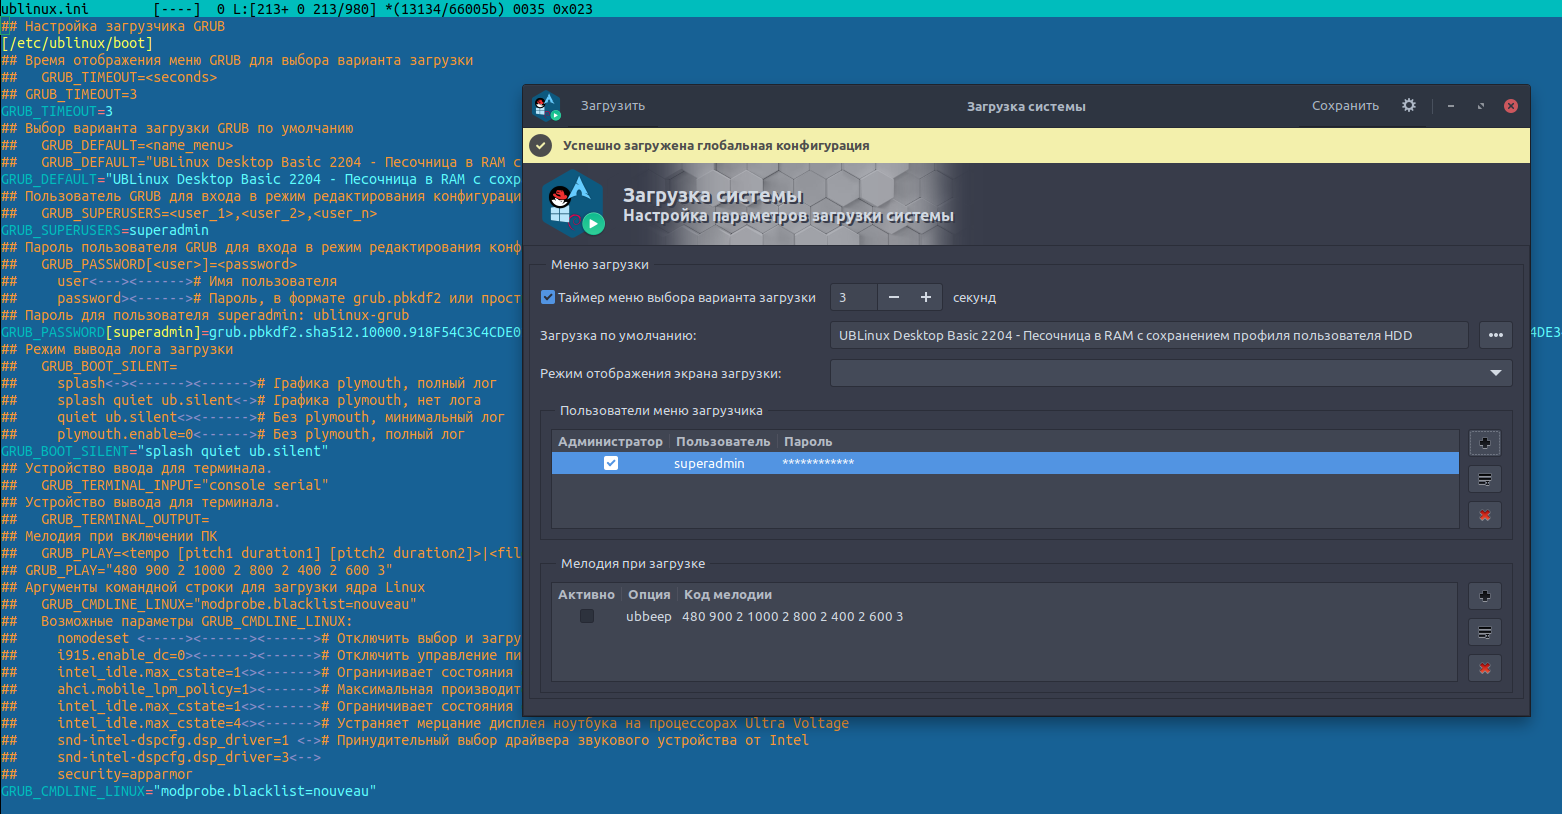Add a new boot melody
Image resolution: width=1562 pixels, height=814 pixels.
tap(1484, 596)
